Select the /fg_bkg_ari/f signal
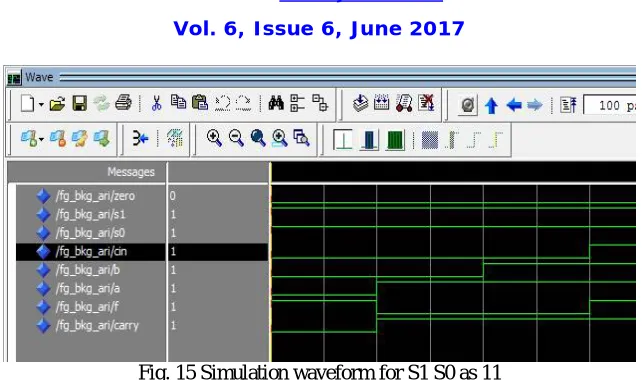 [x=87, y=307]
